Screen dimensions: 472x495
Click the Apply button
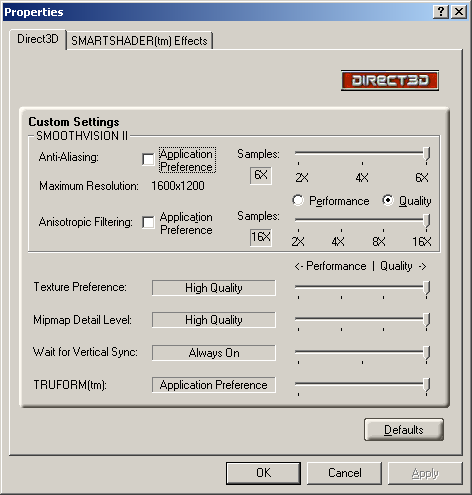click(x=425, y=473)
